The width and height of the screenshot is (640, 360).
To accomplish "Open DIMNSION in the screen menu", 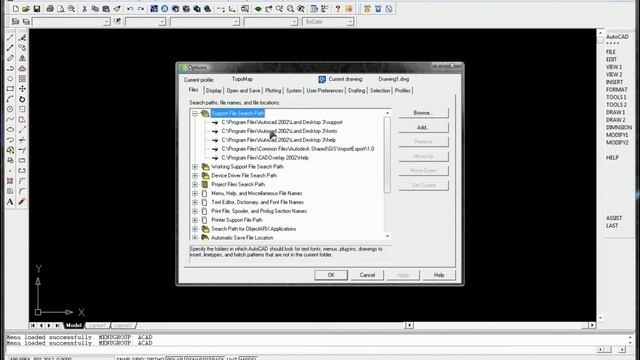I will [x=619, y=127].
